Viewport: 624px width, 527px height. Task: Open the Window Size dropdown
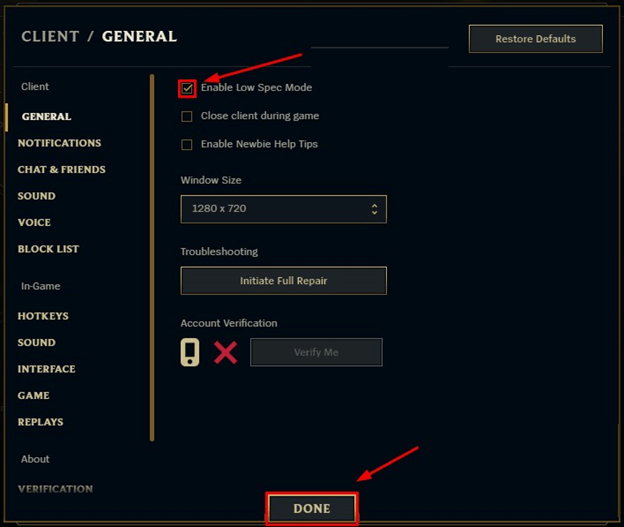(283, 209)
